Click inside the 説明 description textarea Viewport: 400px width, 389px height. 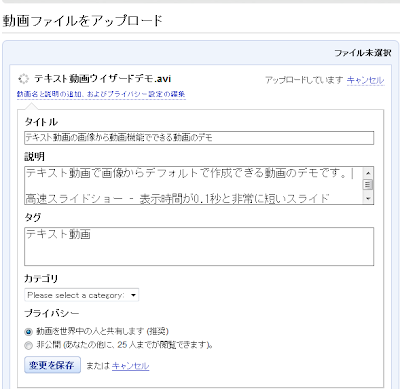pyautogui.click(x=194, y=185)
